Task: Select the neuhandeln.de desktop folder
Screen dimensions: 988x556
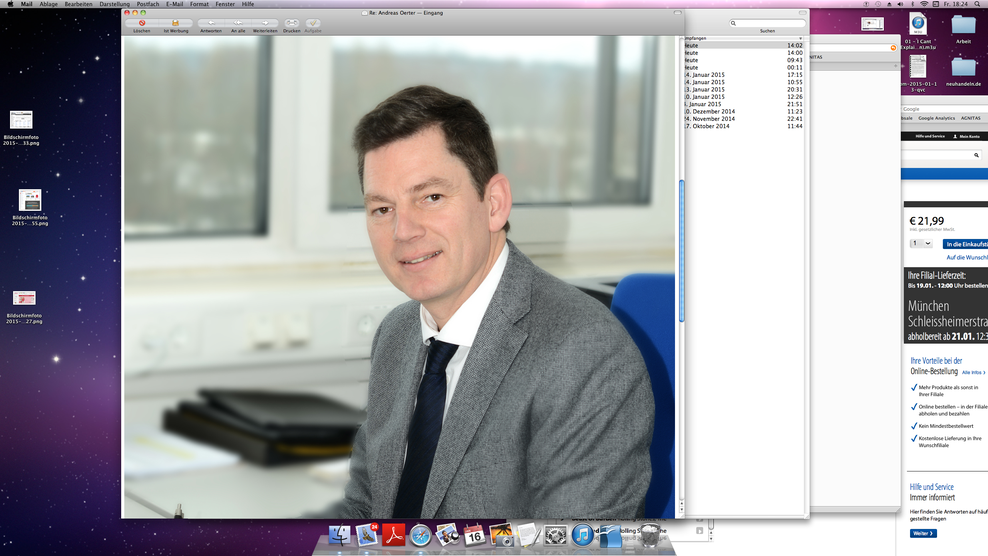Action: pyautogui.click(x=963, y=72)
